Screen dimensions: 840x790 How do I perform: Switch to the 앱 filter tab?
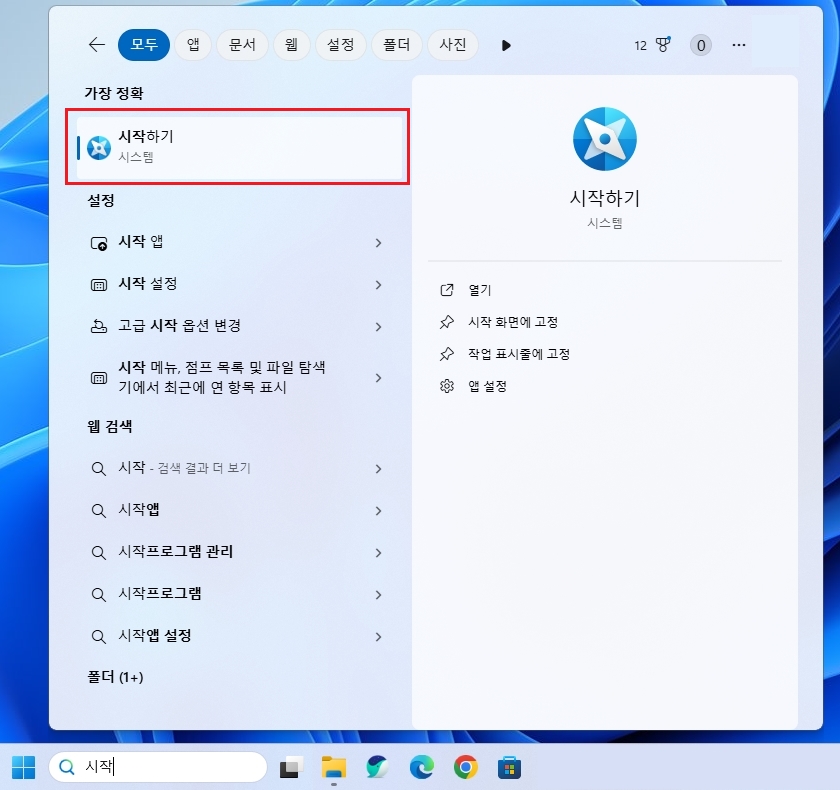[192, 45]
